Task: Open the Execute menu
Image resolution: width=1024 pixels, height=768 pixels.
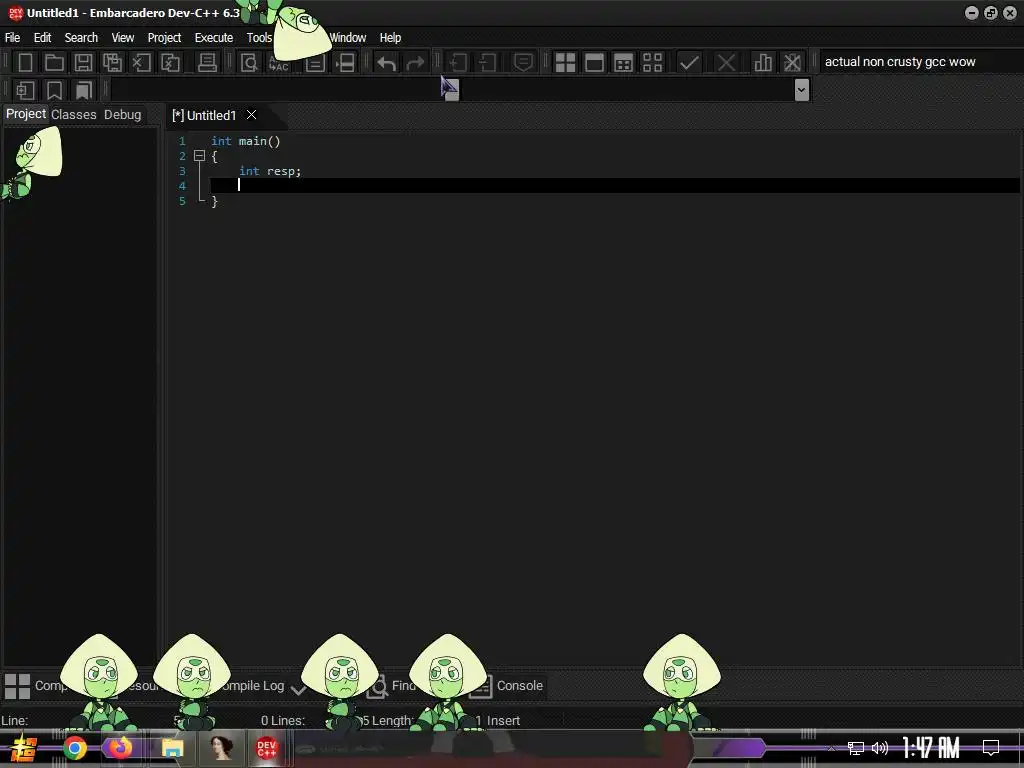Action: [x=214, y=37]
